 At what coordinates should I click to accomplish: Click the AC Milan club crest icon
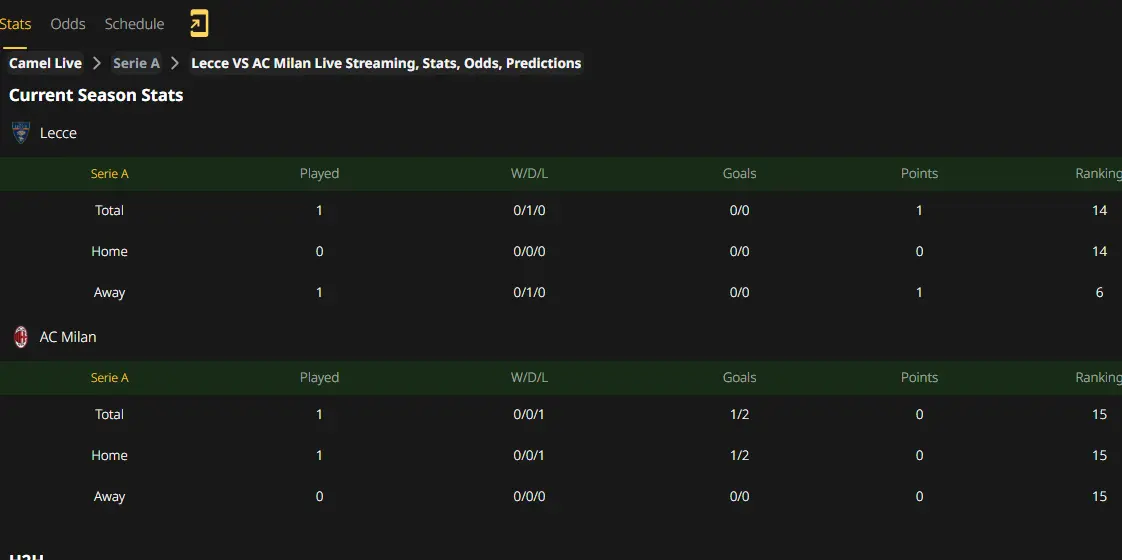[x=21, y=336]
